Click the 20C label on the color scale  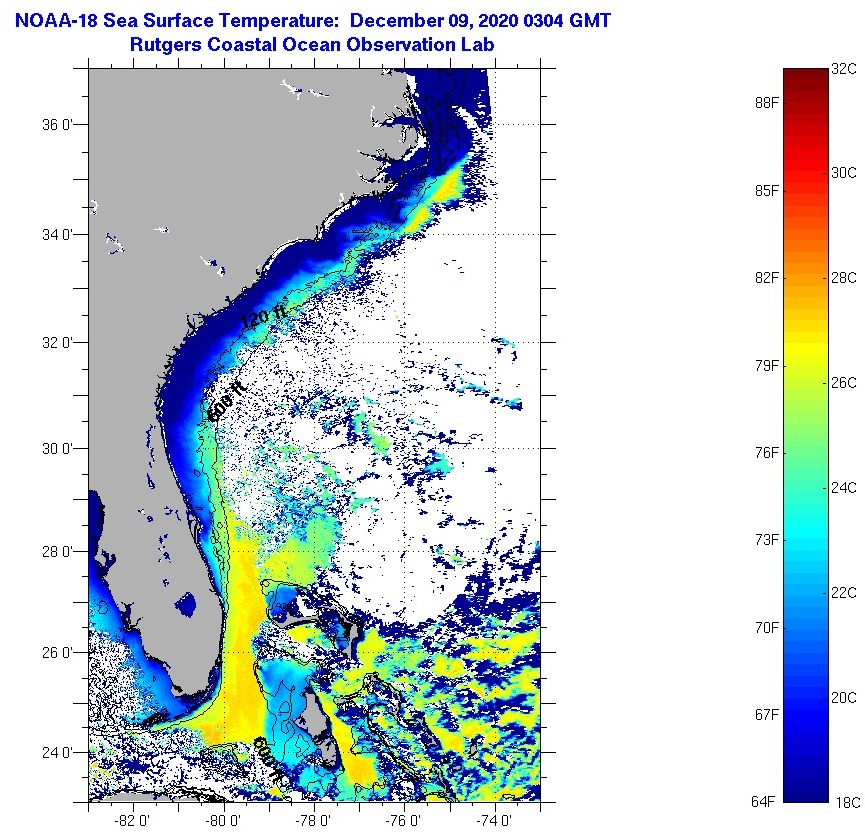click(x=843, y=697)
